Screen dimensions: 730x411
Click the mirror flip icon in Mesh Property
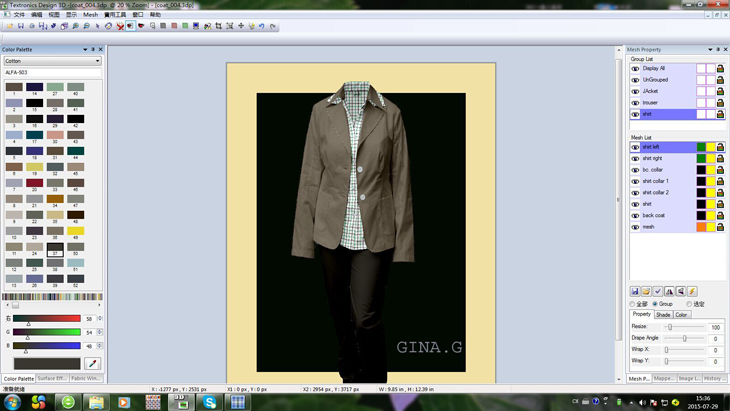(669, 291)
